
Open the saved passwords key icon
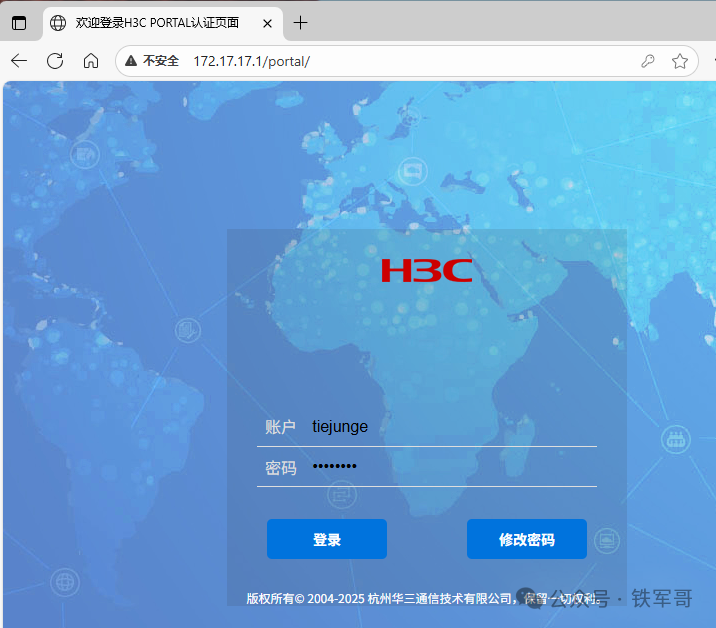pyautogui.click(x=648, y=61)
